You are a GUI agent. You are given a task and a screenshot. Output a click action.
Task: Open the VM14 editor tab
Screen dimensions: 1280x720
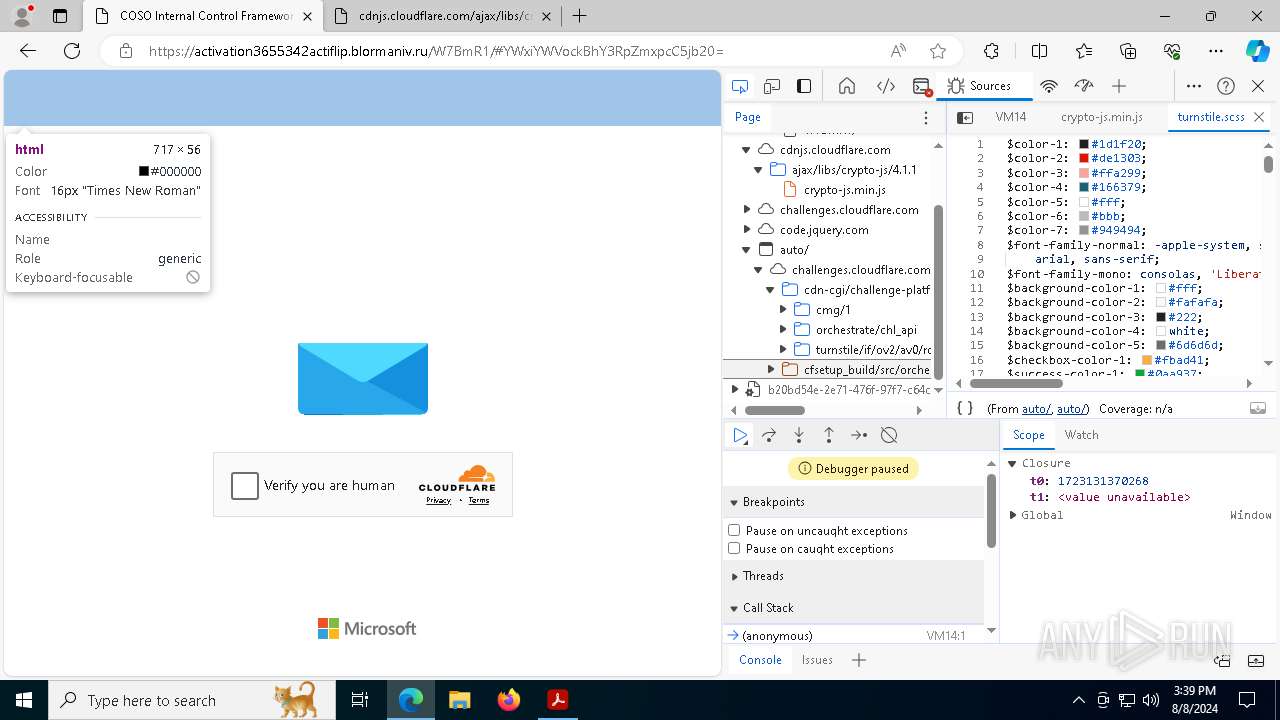pyautogui.click(x=1011, y=117)
